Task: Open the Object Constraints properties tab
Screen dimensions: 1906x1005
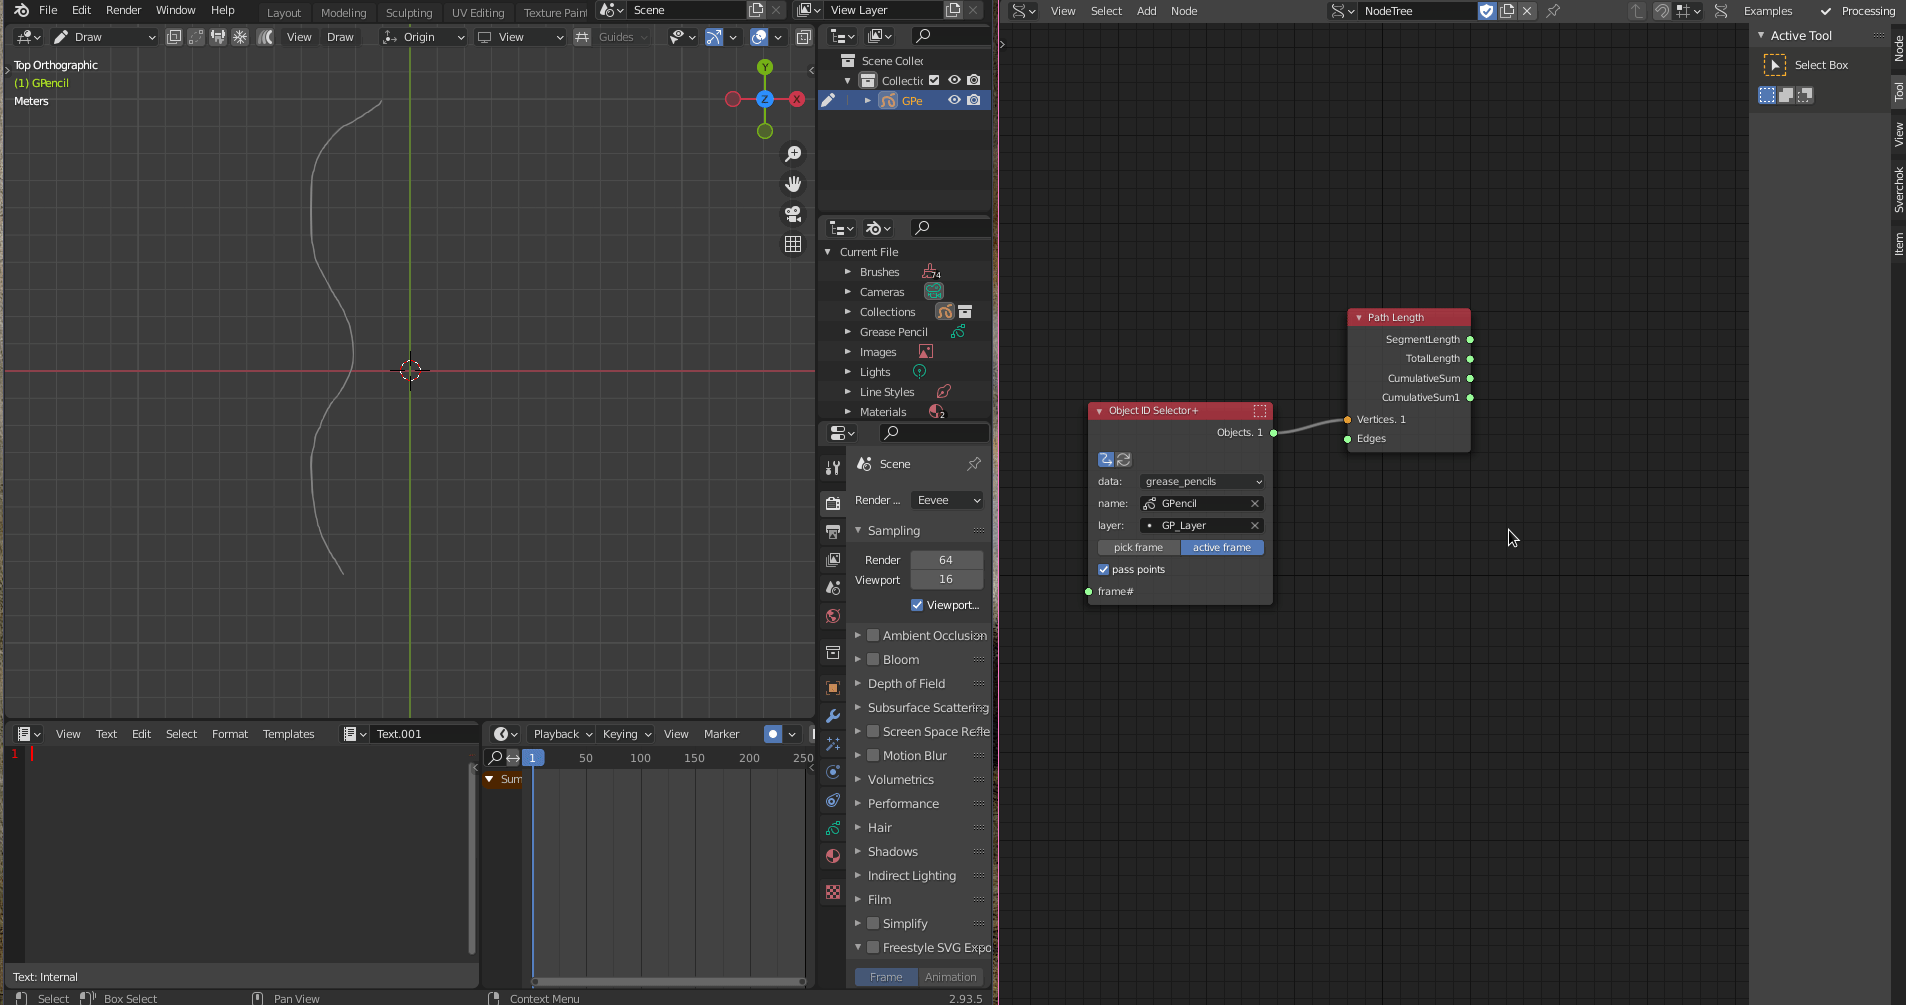Action: tap(832, 800)
